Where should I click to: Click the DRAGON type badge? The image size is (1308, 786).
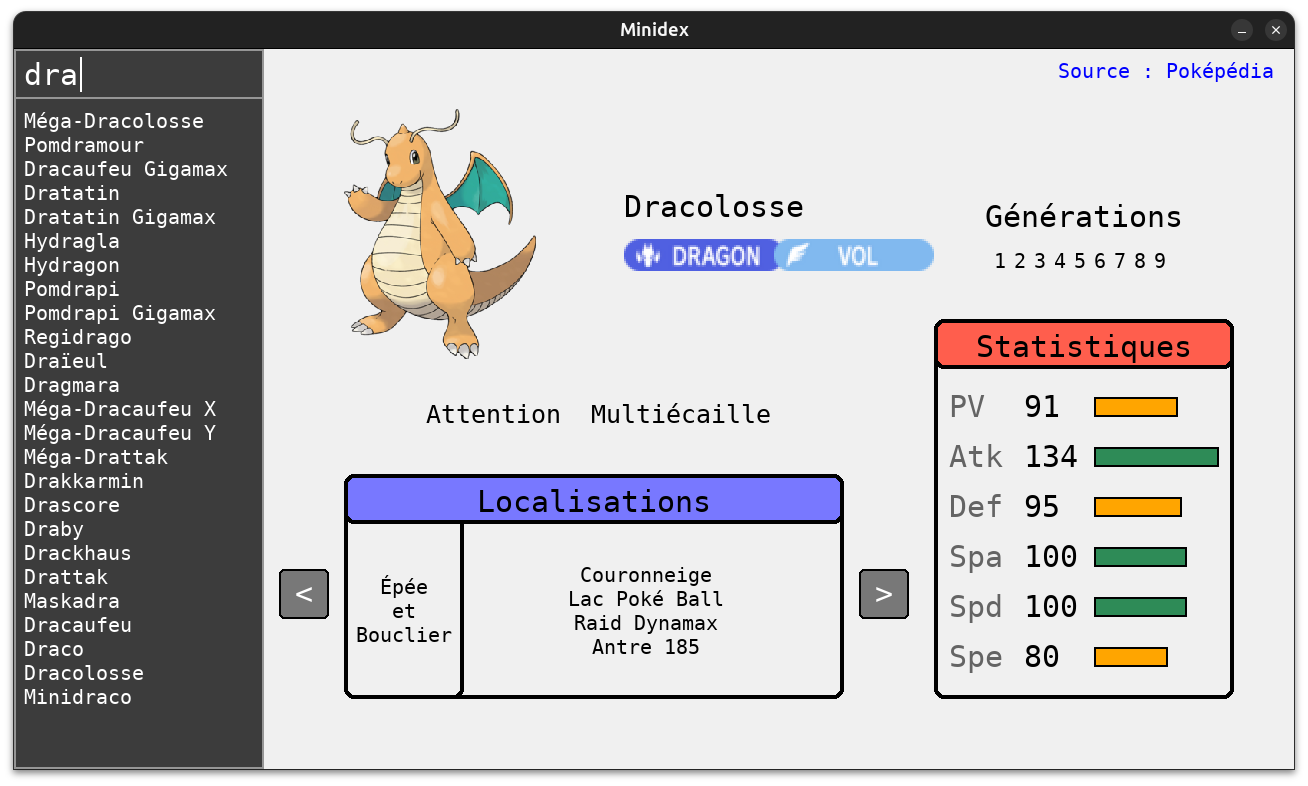702,255
